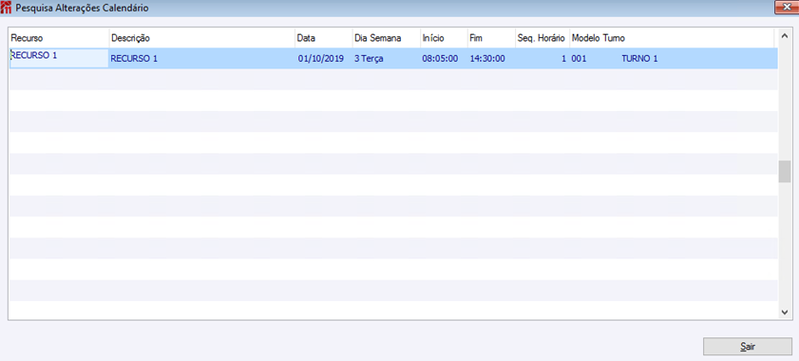Sort by the Descrição column header
Viewport: 799px width, 361px height.
(x=202, y=38)
